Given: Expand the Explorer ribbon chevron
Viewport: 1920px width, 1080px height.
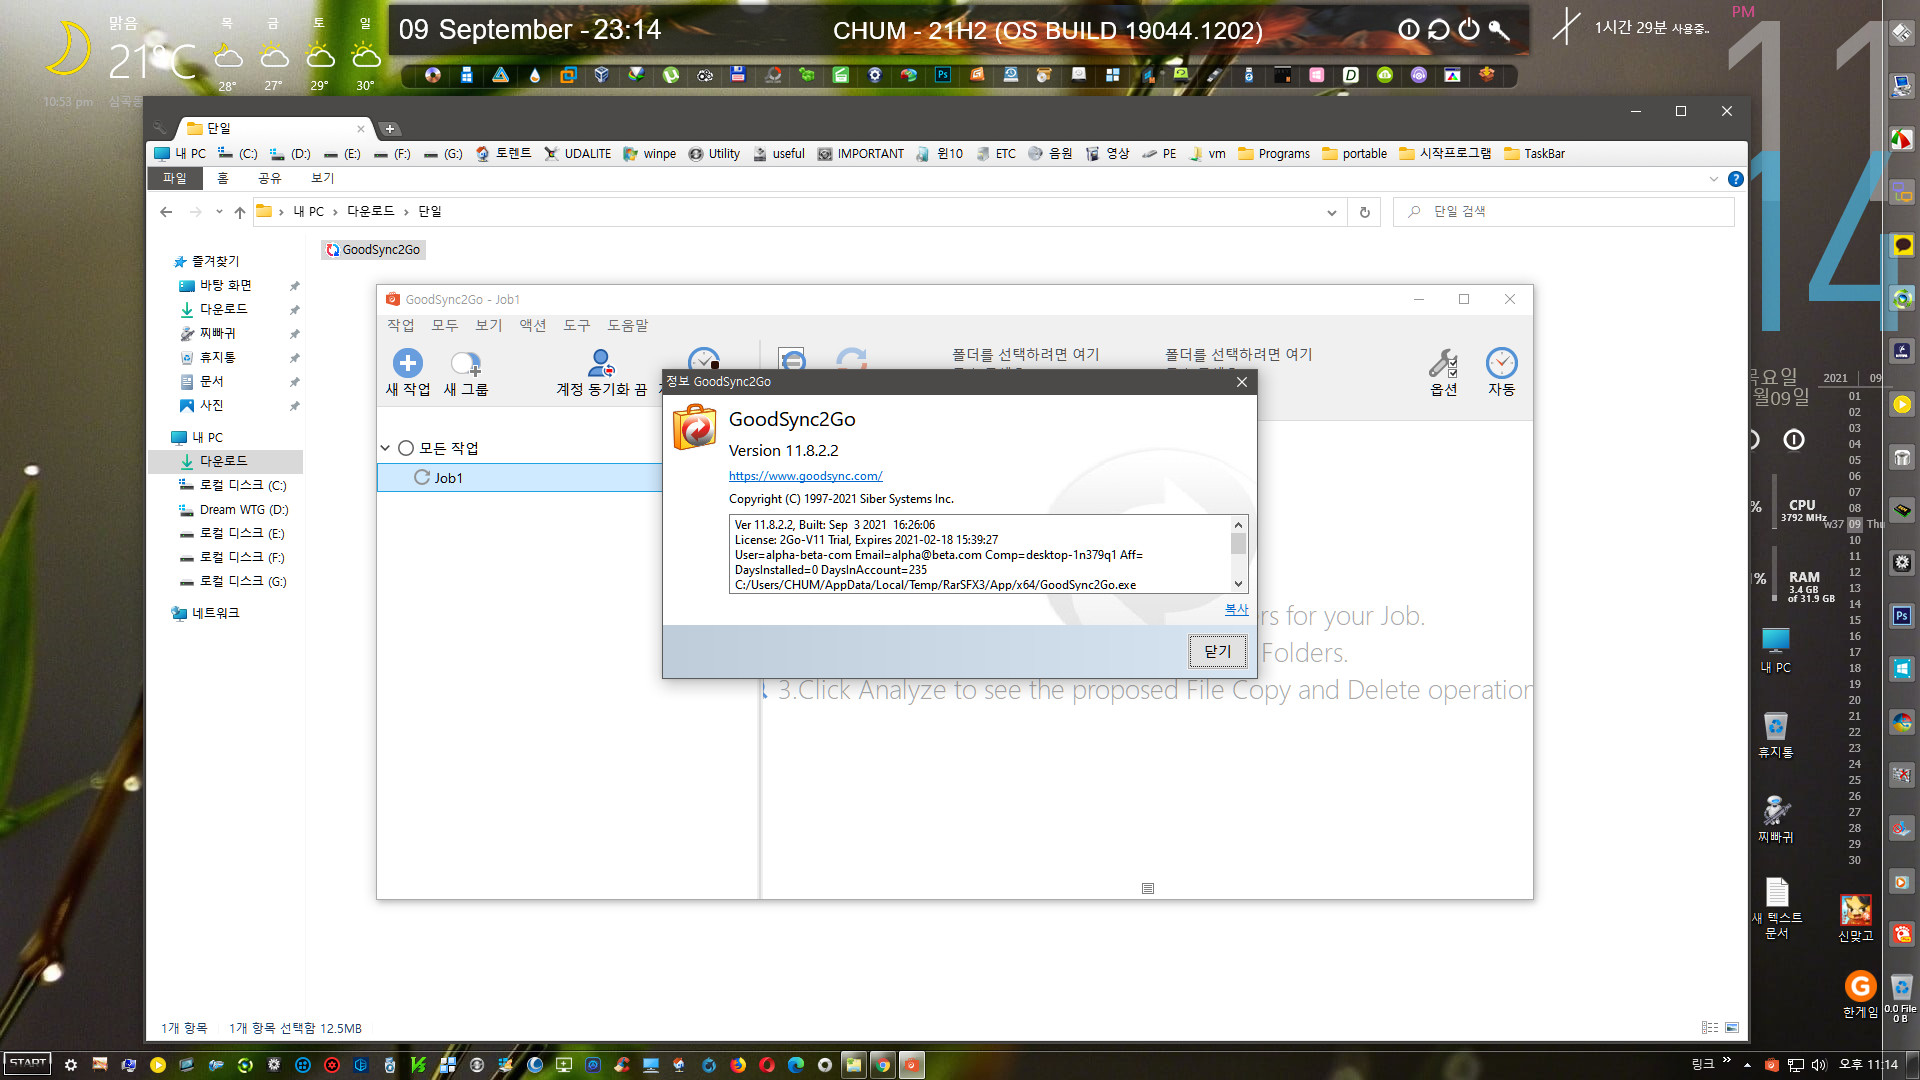Looking at the screenshot, I should [x=1713, y=179].
